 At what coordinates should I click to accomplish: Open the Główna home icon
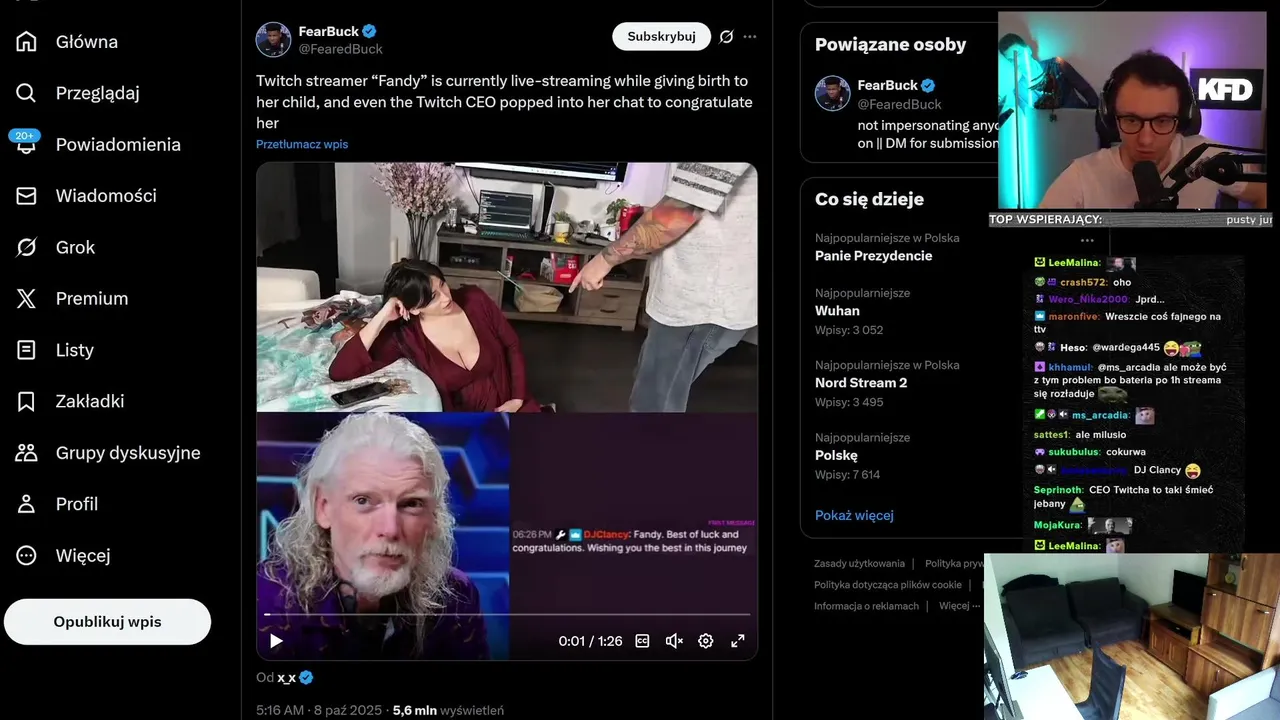tap(27, 41)
